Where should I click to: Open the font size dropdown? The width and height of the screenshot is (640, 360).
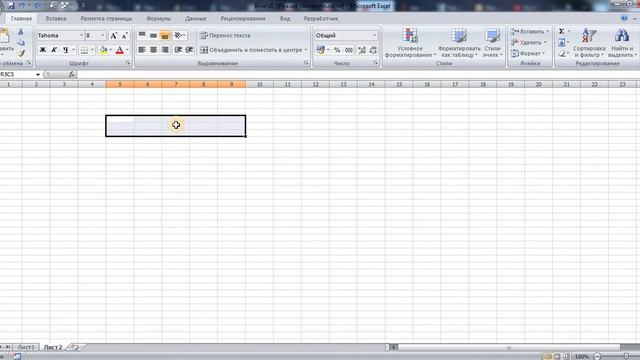point(103,36)
